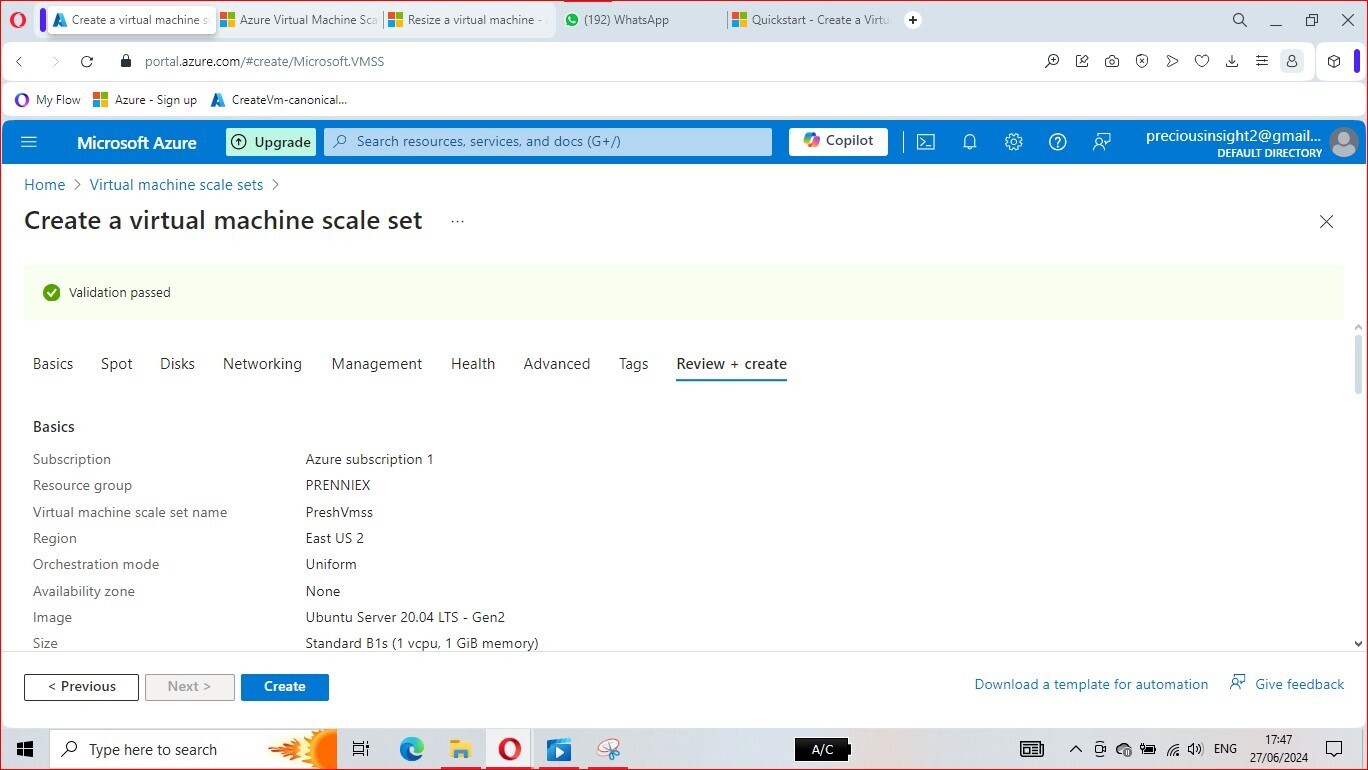The image size is (1368, 770).
Task: Click Download a template for automation
Action: click(1091, 685)
